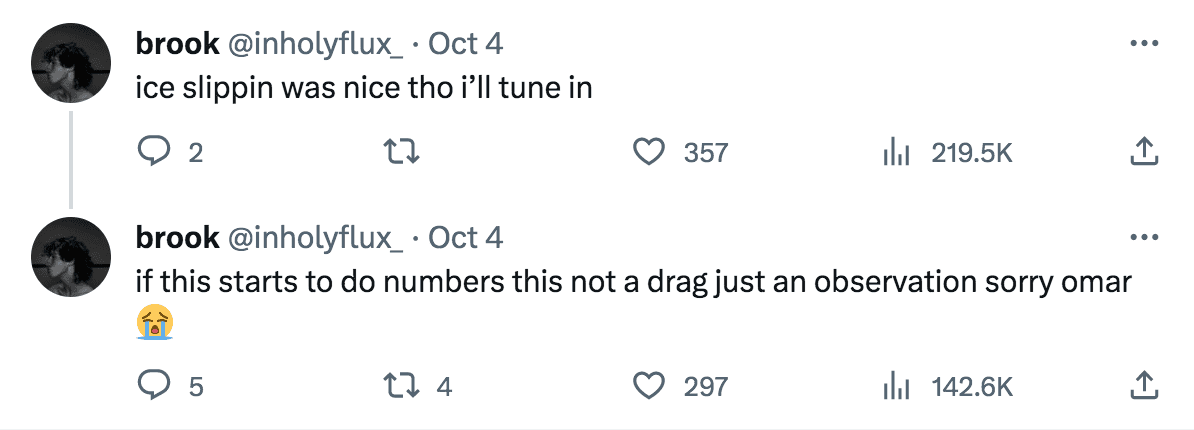The height and width of the screenshot is (430, 1194).
Task: Like the 'ice slippin was nice' tweet
Action: (651, 153)
